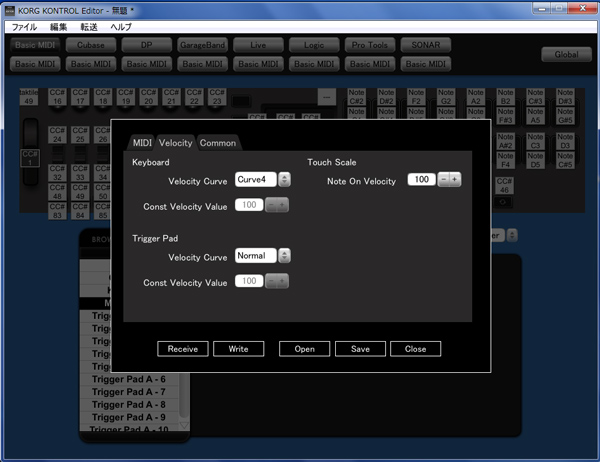Screen dimensions: 600x462
Task: Select Trigger Pad A - 7 in browser
Action: coord(129,392)
